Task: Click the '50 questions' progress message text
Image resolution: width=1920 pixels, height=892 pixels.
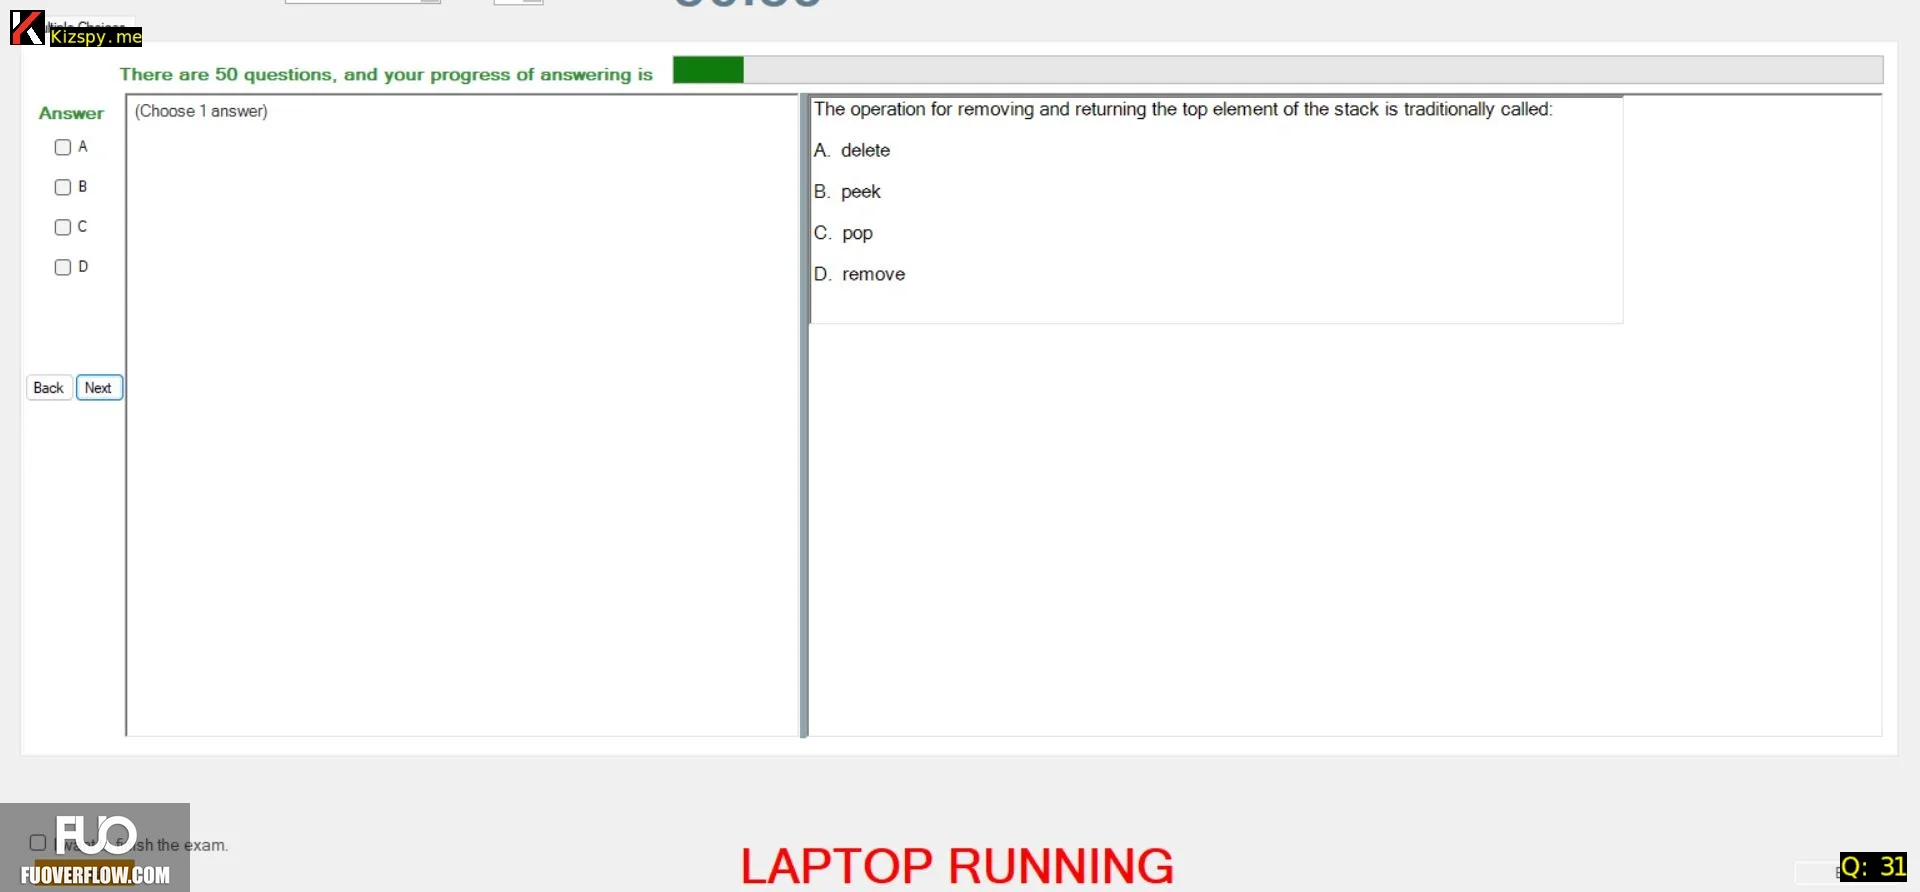Action: coord(386,74)
